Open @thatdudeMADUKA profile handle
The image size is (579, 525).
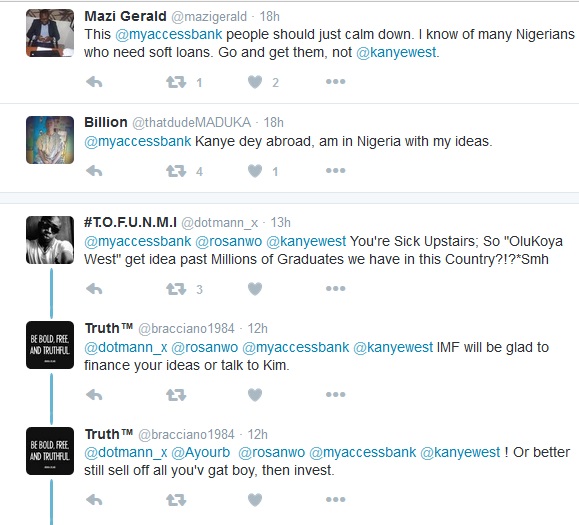click(x=191, y=123)
